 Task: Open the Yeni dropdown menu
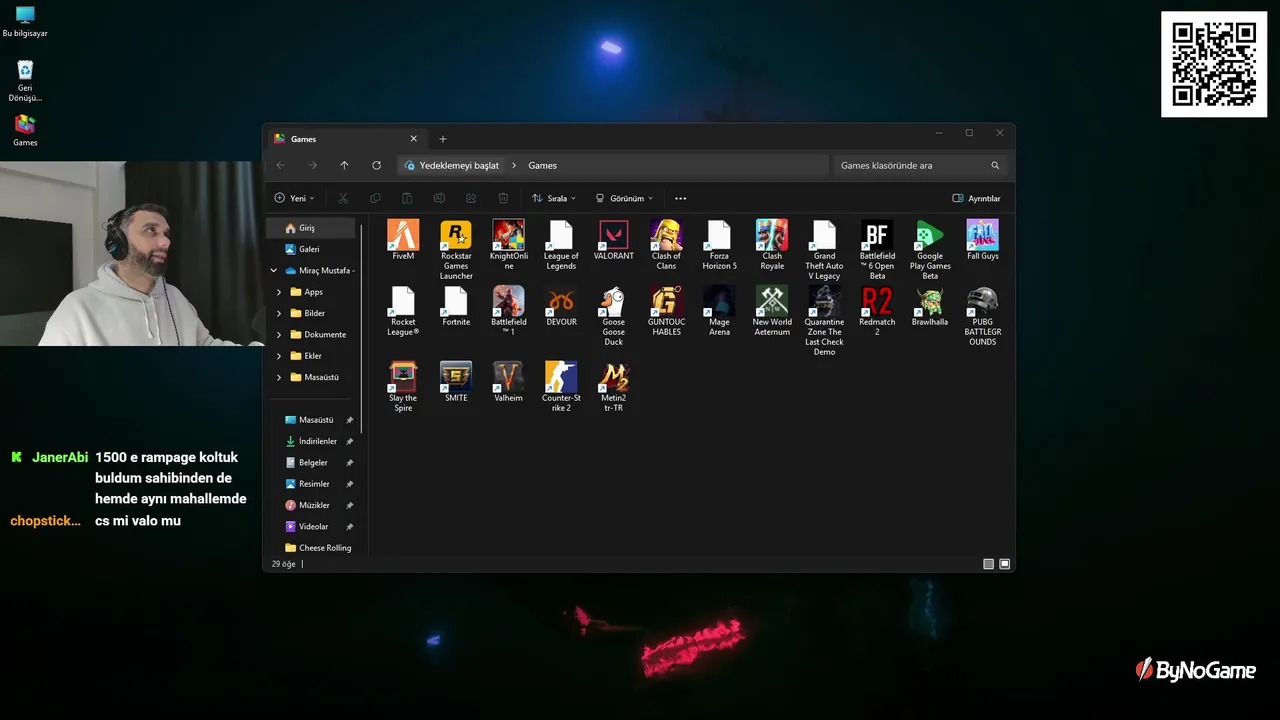coord(294,198)
